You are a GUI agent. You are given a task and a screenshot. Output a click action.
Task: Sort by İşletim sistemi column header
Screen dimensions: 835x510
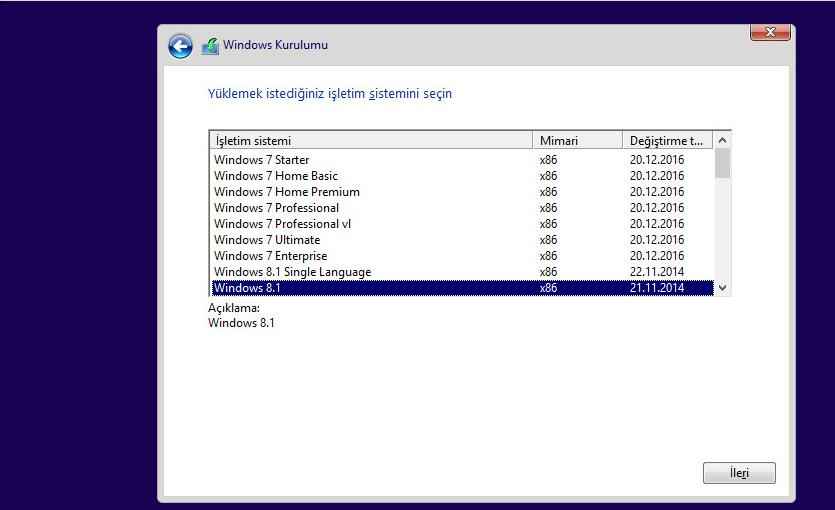click(x=370, y=141)
